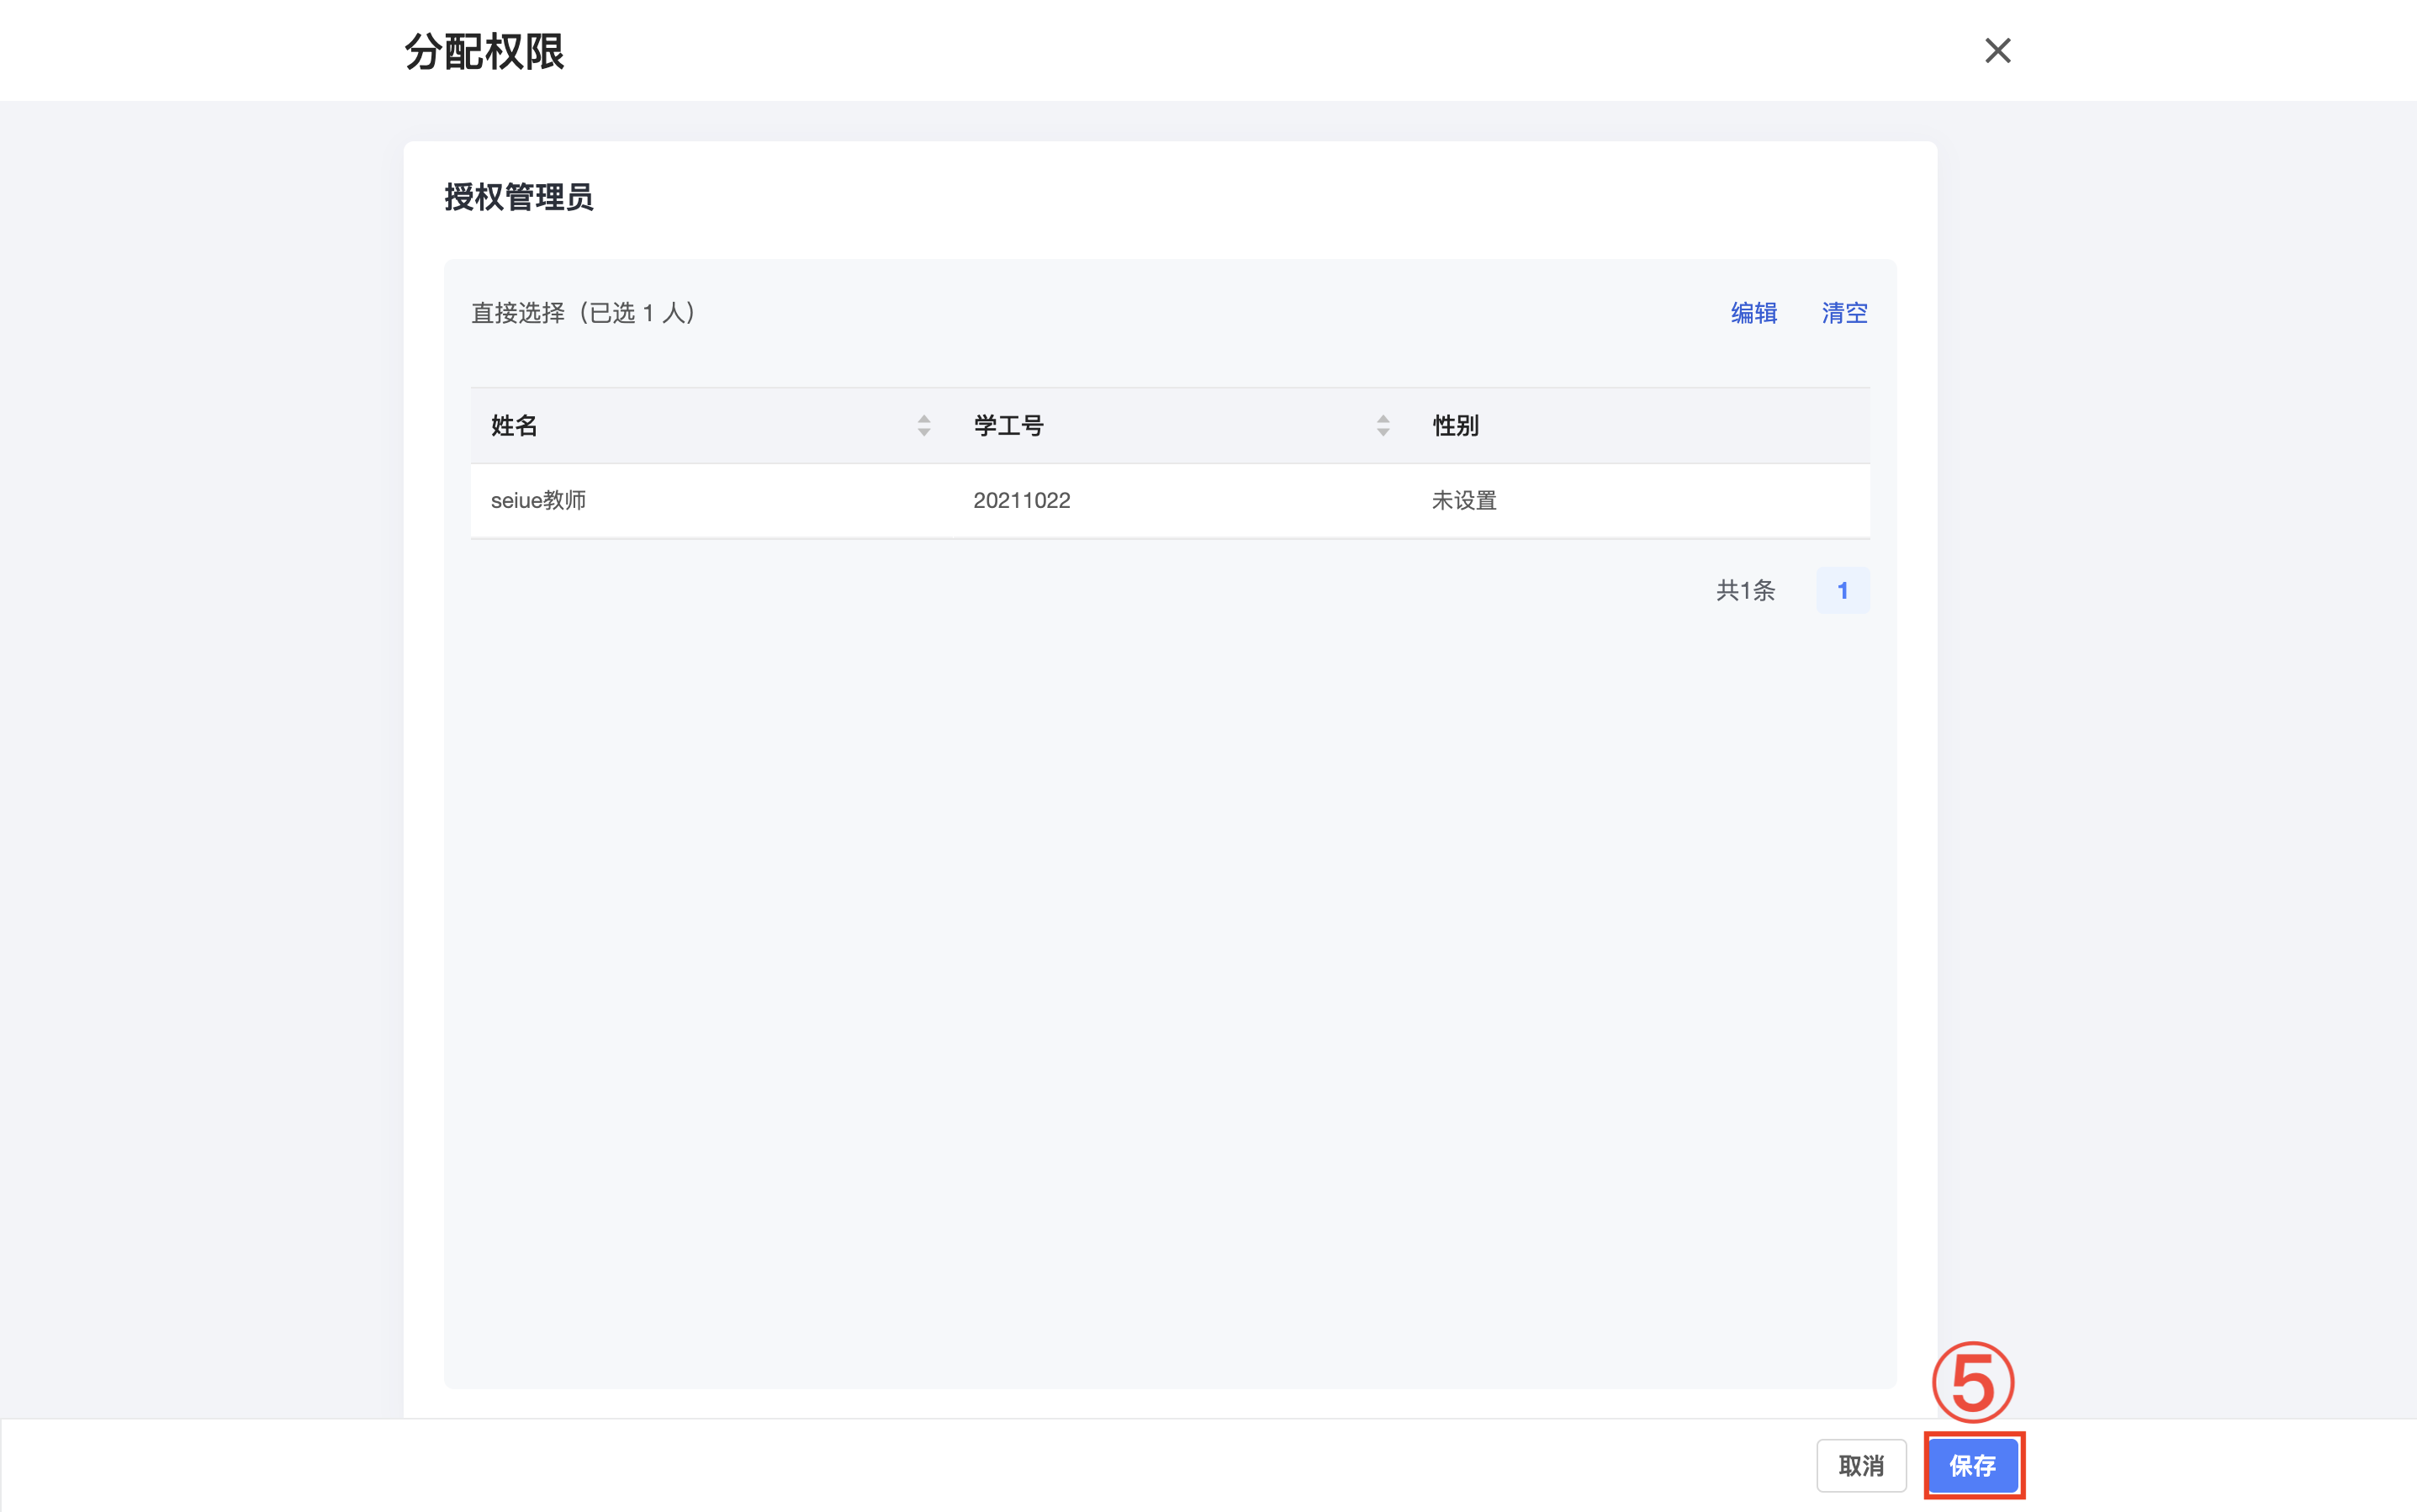Sort the table by the 学工号 column arrows

(1383, 426)
